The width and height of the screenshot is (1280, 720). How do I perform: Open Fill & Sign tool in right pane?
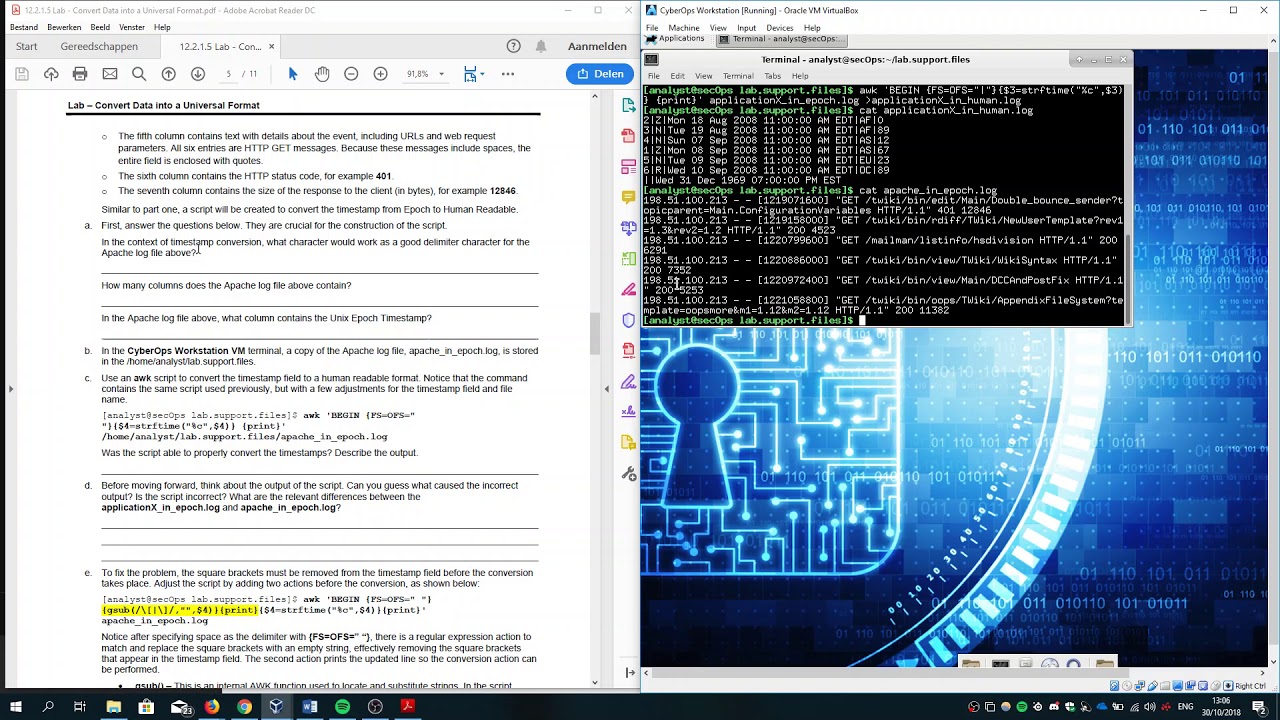628,382
